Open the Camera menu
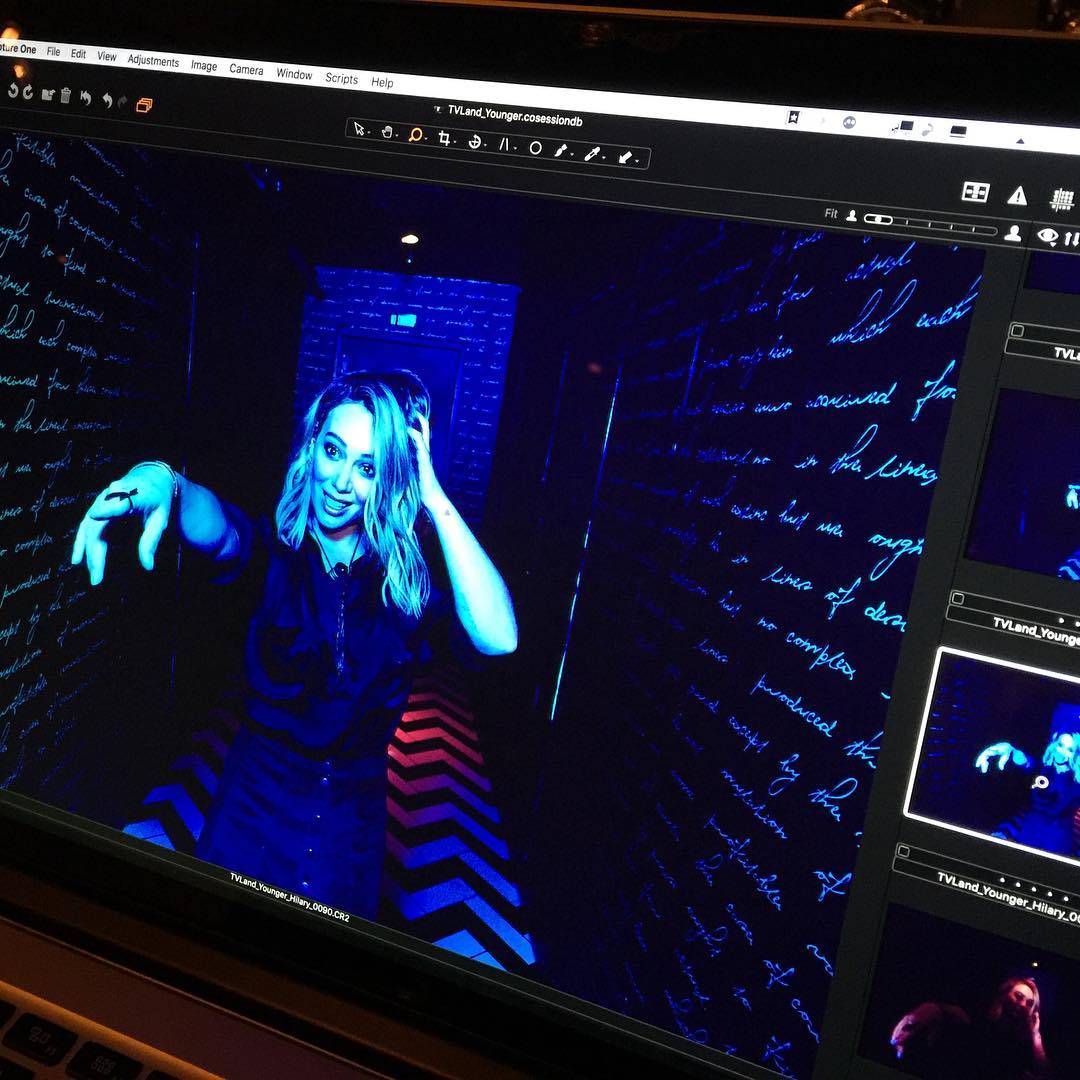Viewport: 1080px width, 1080px height. pyautogui.click(x=246, y=69)
